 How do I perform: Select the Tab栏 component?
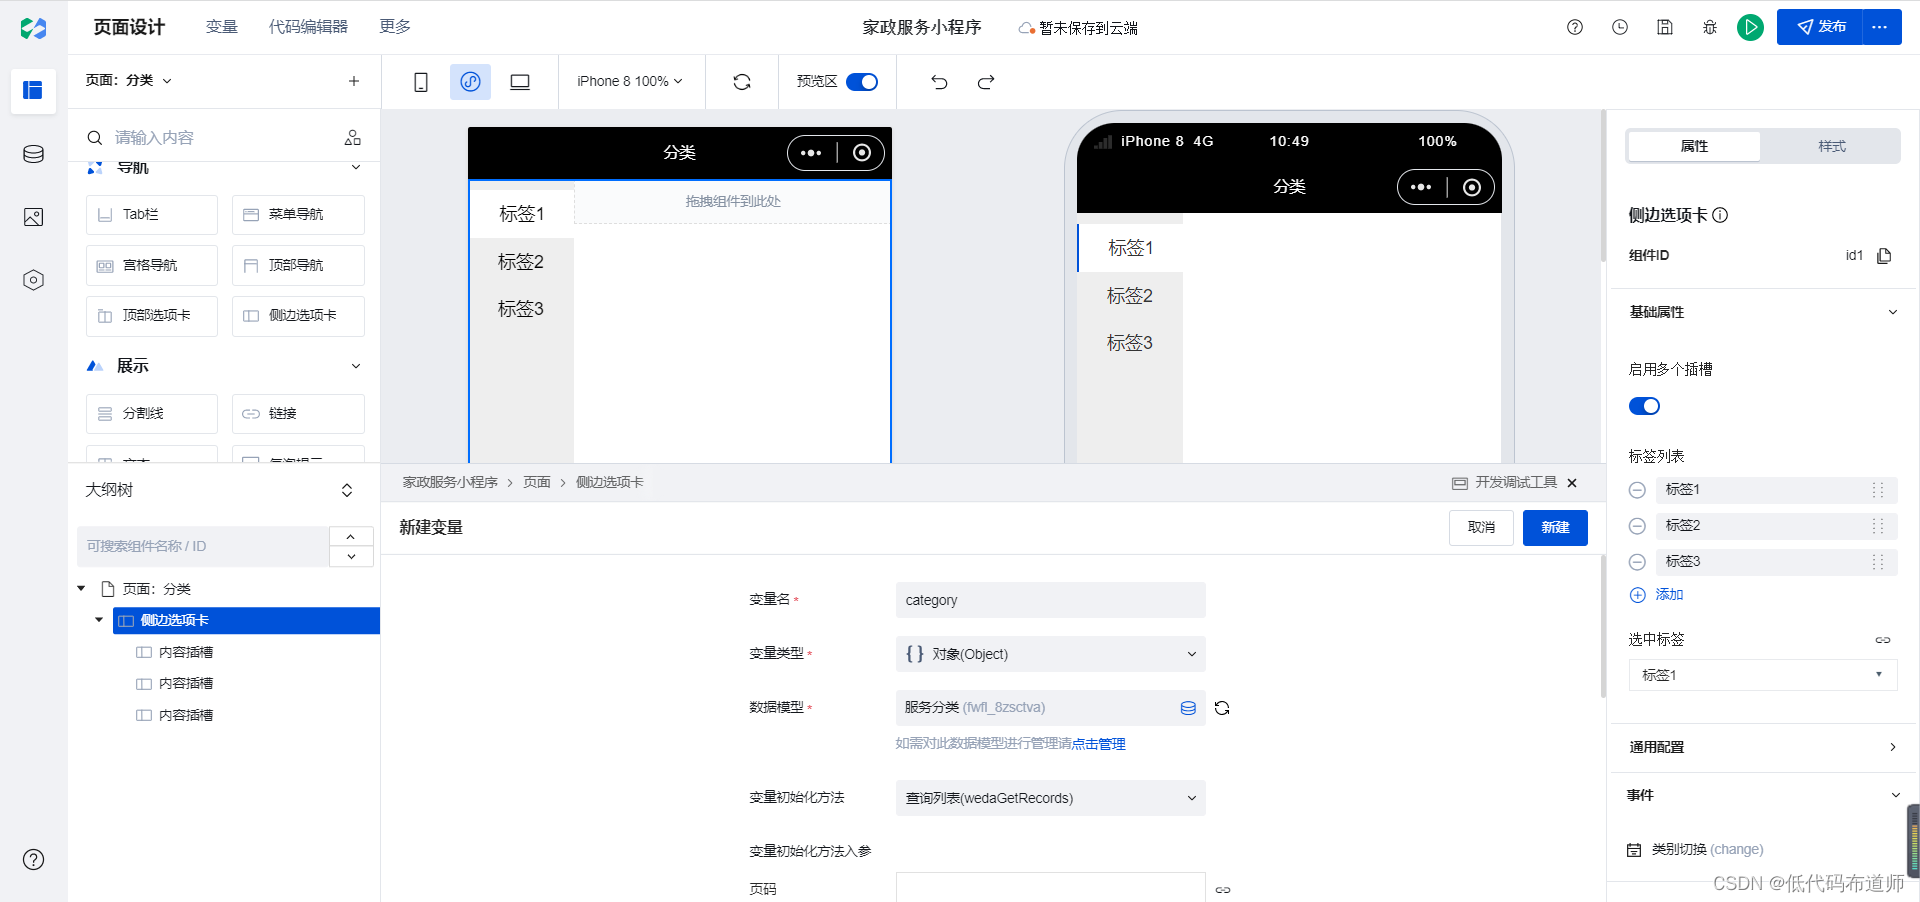point(152,215)
